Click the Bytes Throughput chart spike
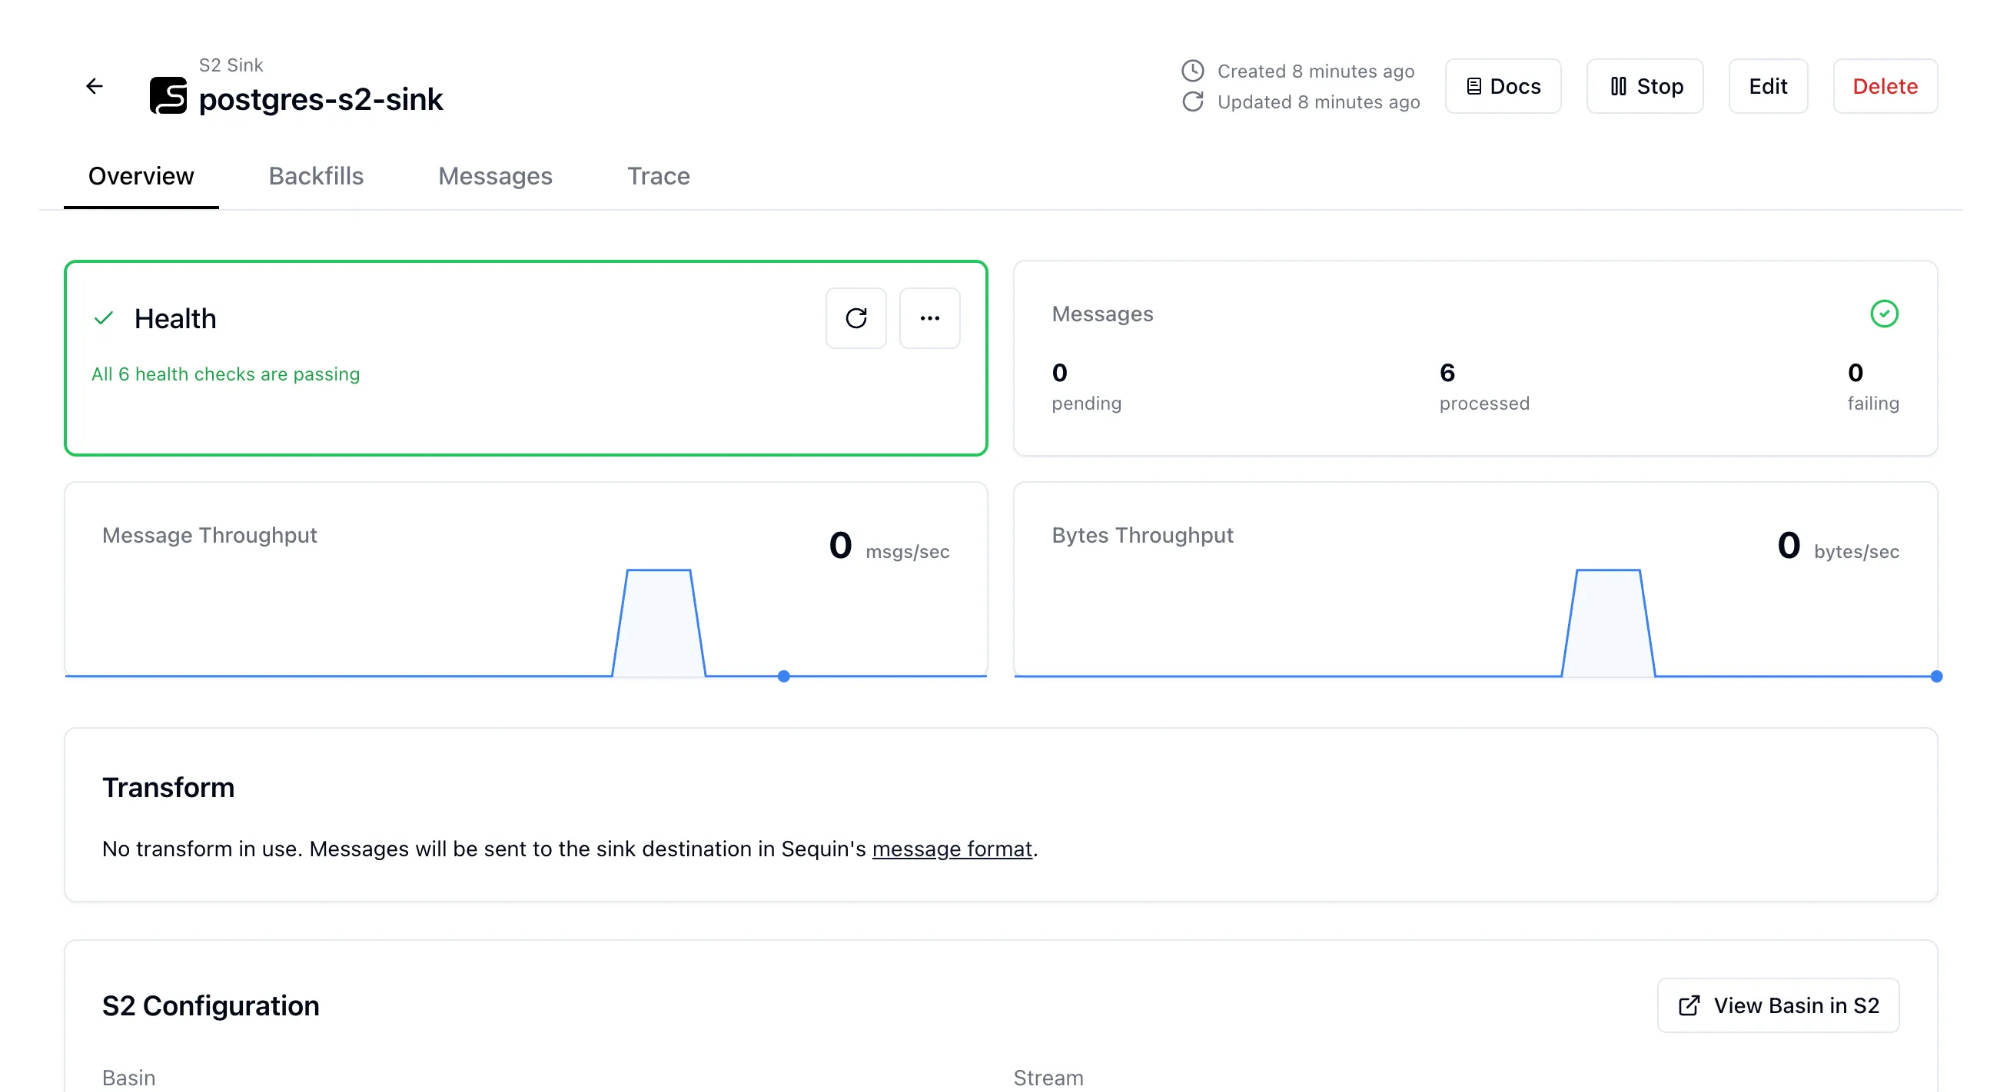 1608,620
